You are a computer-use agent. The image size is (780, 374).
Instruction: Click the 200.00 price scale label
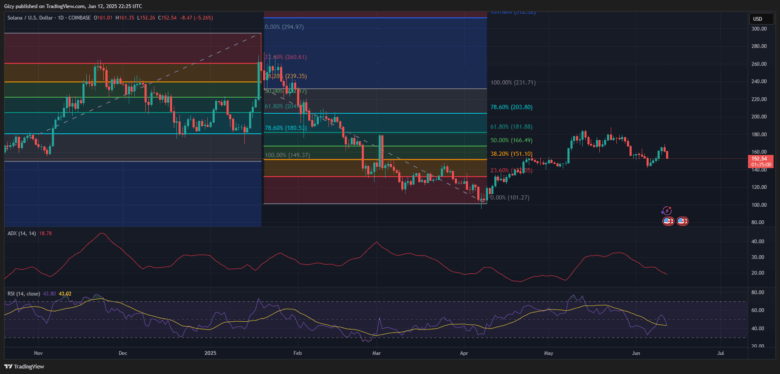pyautogui.click(x=758, y=116)
